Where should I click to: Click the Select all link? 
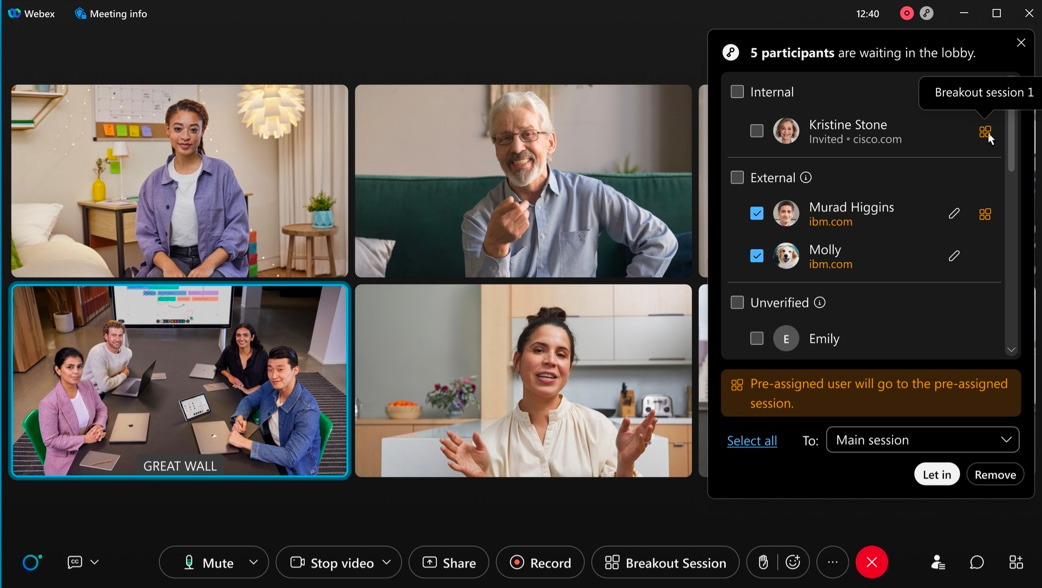pos(752,441)
